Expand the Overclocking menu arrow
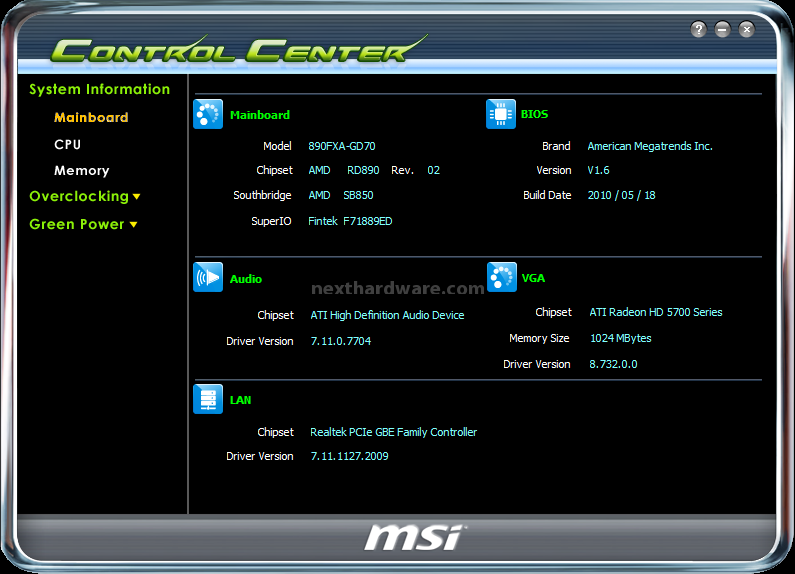This screenshot has height=574, width=795. [x=136, y=197]
